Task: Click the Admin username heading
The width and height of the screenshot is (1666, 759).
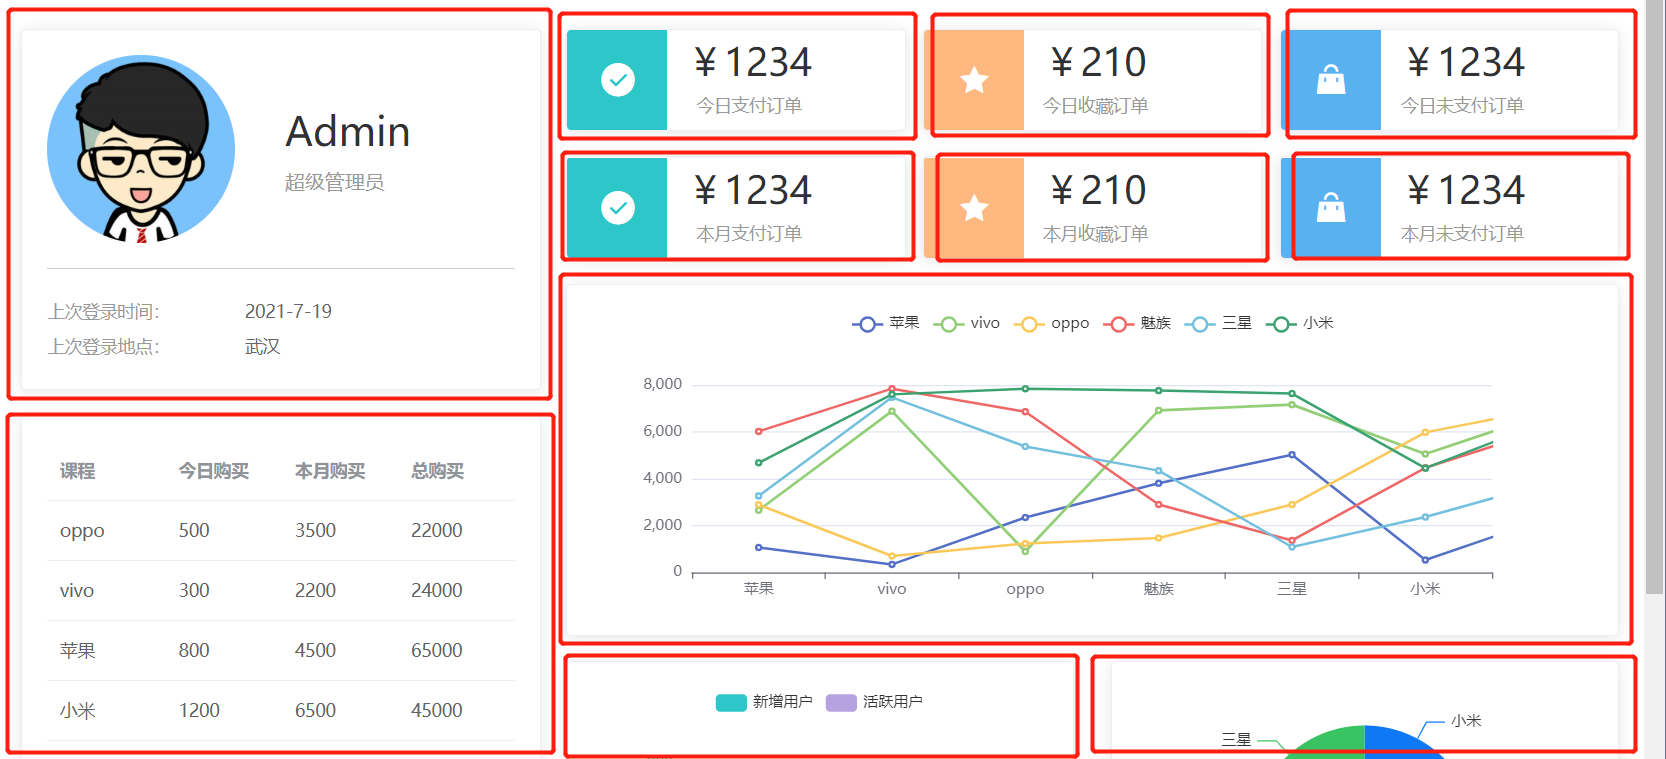Action: tap(348, 132)
